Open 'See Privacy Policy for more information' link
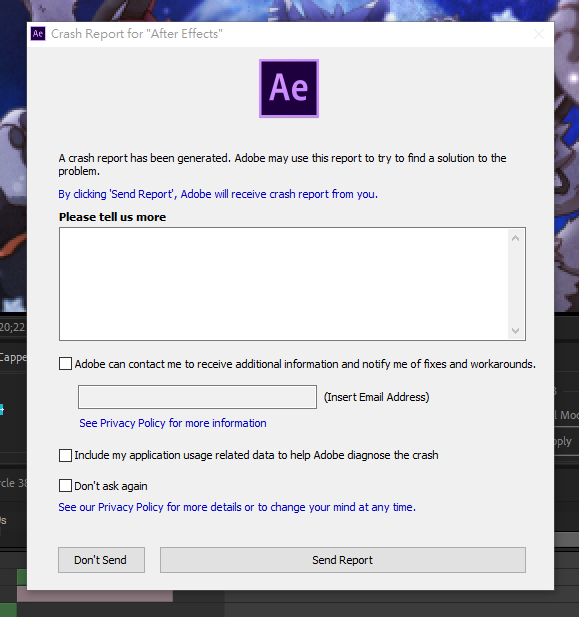579x617 pixels. click(x=173, y=423)
